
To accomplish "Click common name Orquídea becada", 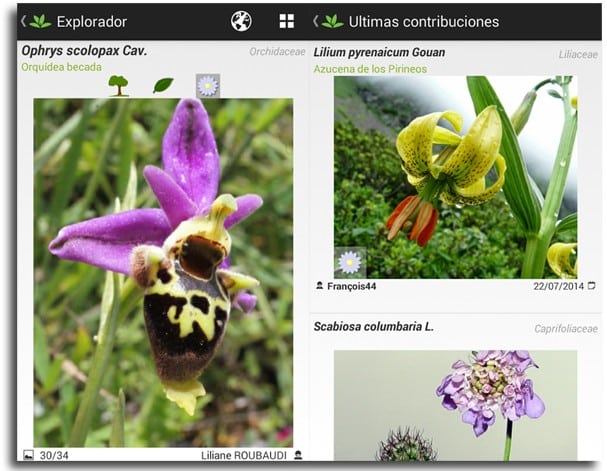I will pos(62,67).
